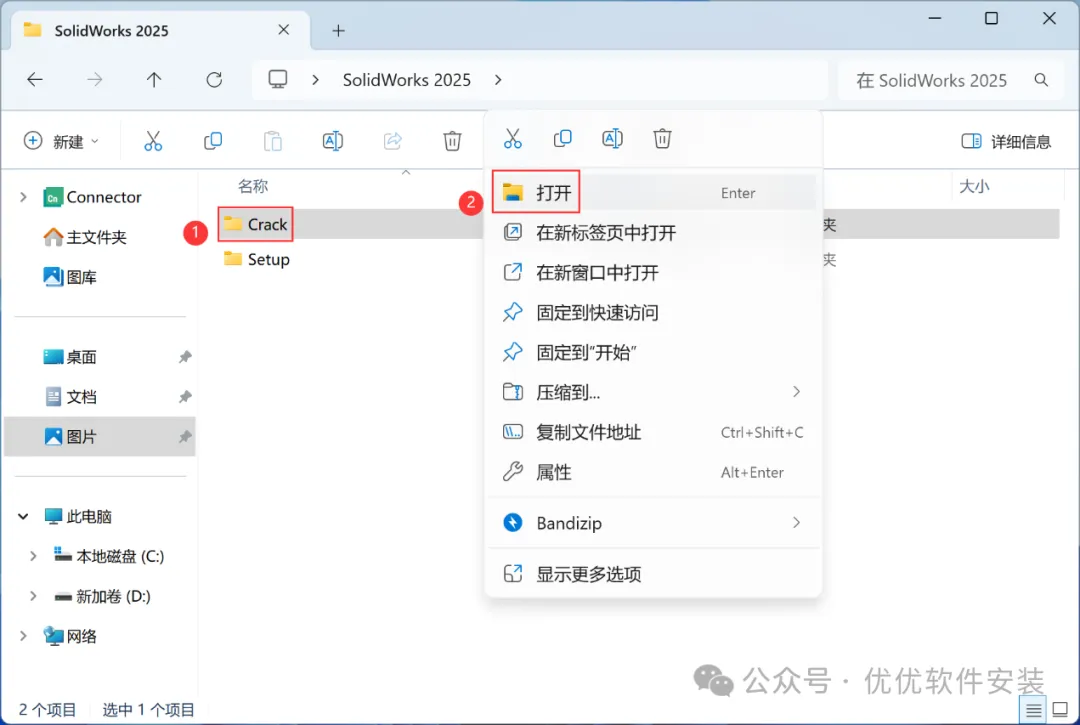
Task: Click the Share icon in the main toolbar
Action: point(393,141)
